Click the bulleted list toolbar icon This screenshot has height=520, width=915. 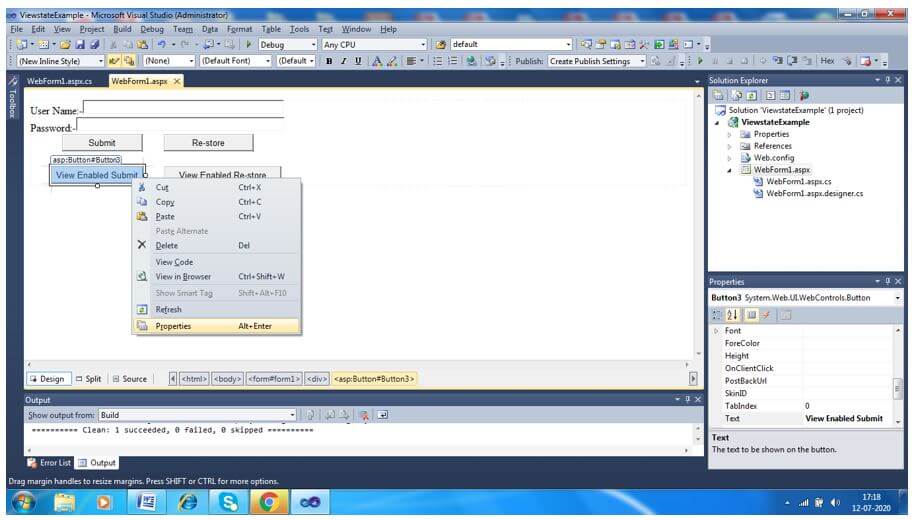pyautogui.click(x=438, y=61)
